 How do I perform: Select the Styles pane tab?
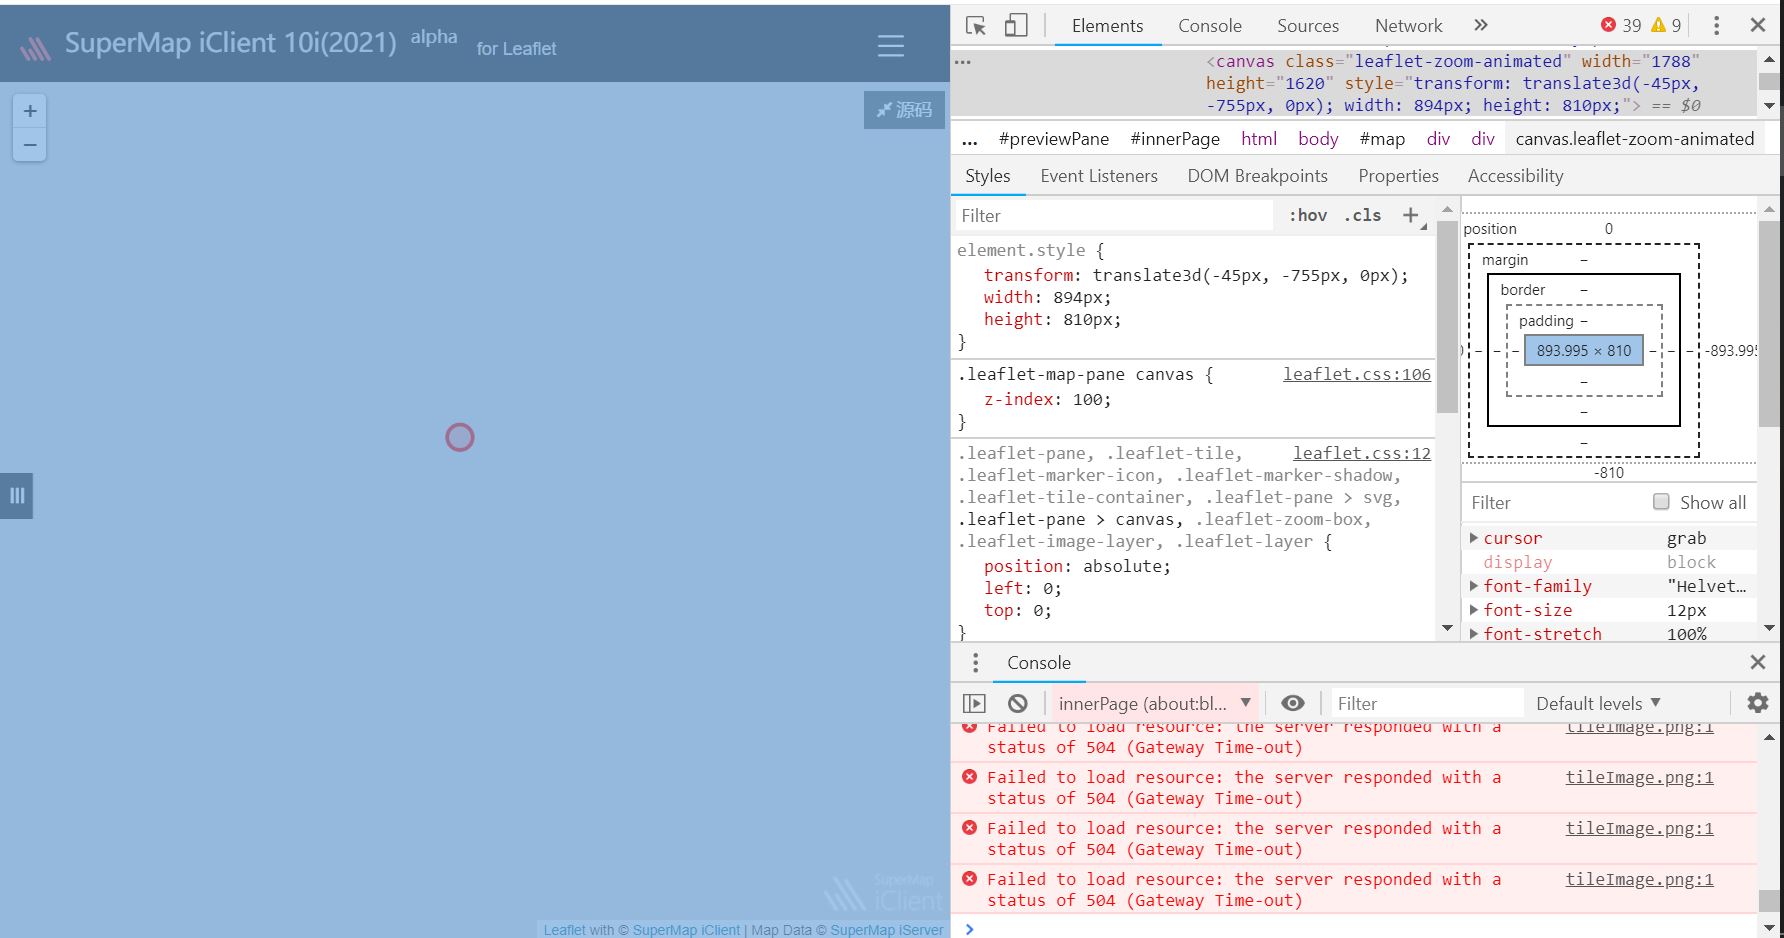point(988,176)
